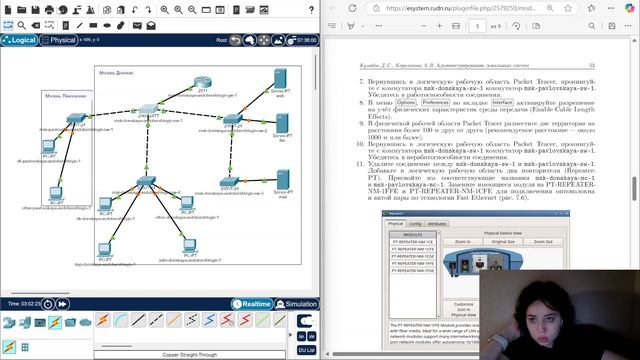
Task: Select the Place Note tool
Action: click(65, 25)
